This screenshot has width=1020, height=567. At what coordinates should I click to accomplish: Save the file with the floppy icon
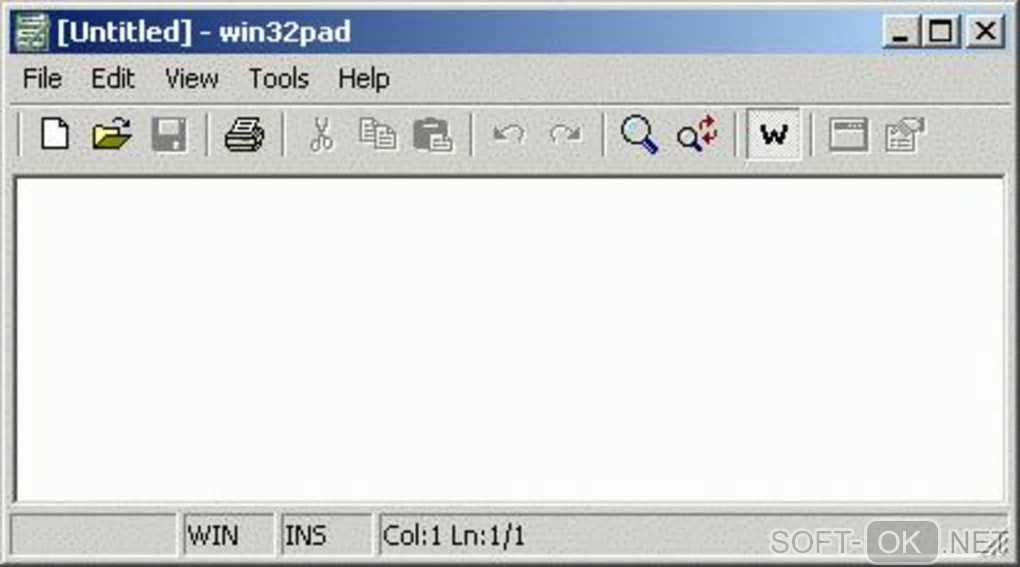pyautogui.click(x=170, y=135)
